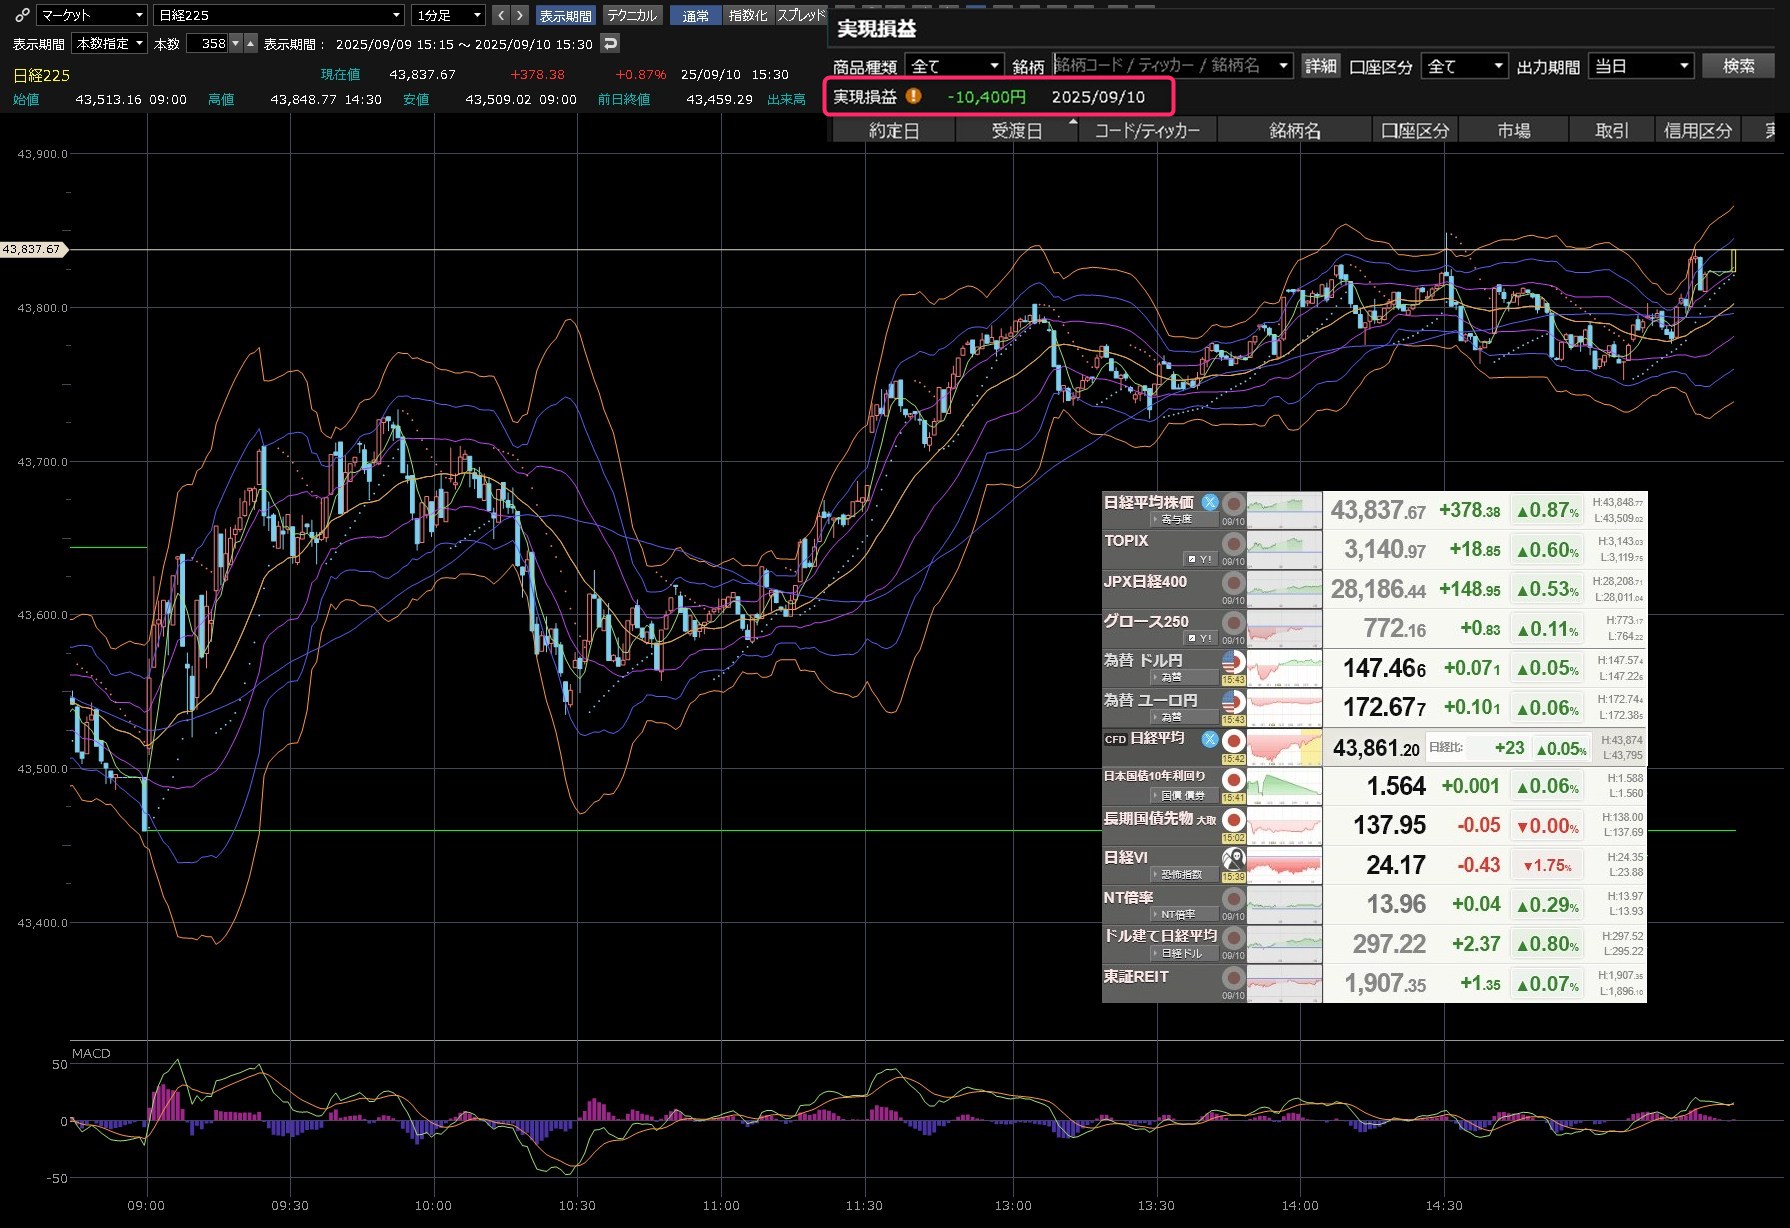Click the 297.22 ドル建て日経平均 value
Screen dimensions: 1790x1228
pyautogui.click(x=1389, y=943)
